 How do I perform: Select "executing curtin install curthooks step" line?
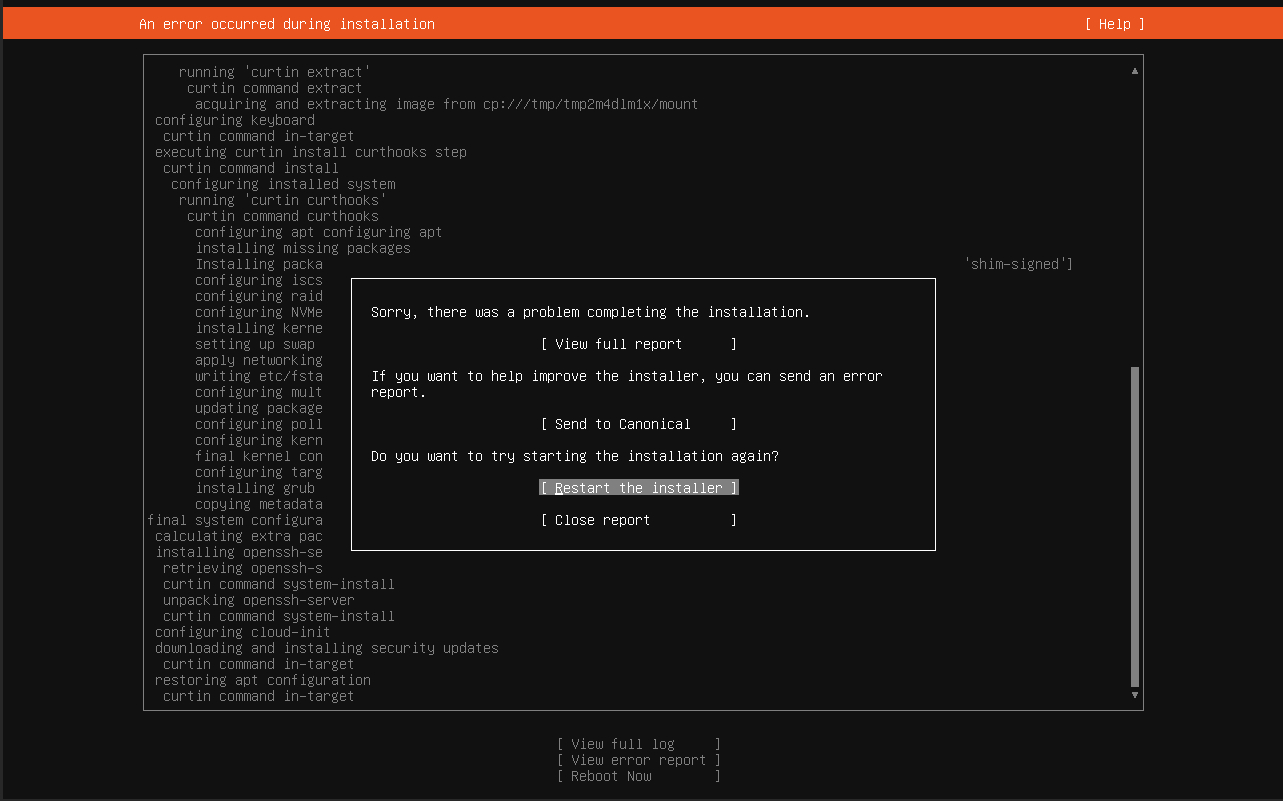tap(310, 152)
